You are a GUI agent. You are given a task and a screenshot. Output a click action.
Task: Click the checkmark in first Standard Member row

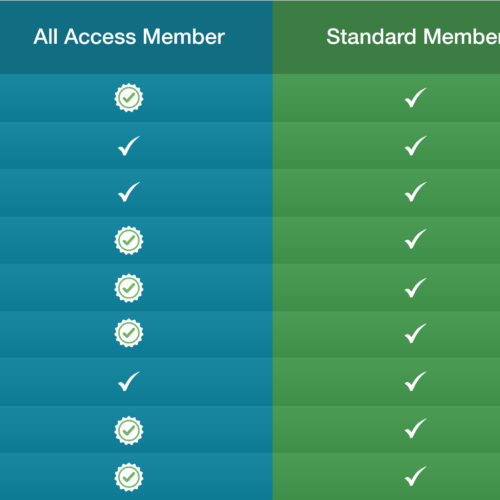coord(415,98)
